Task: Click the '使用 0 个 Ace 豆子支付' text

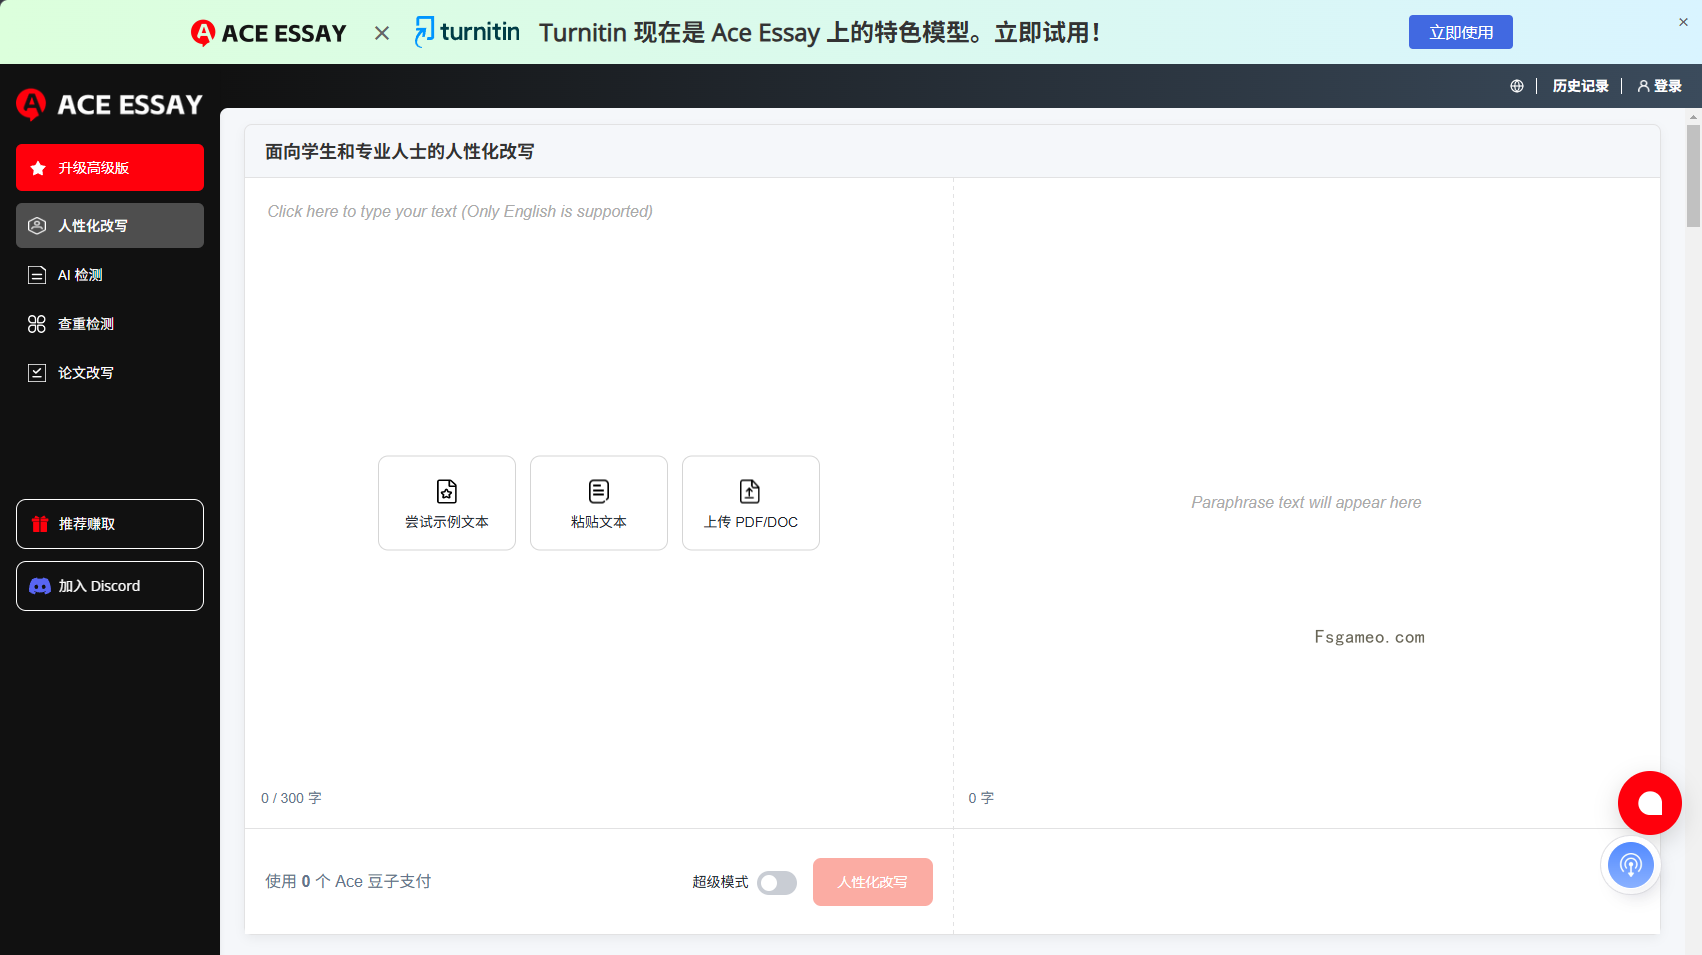Action: pos(348,881)
